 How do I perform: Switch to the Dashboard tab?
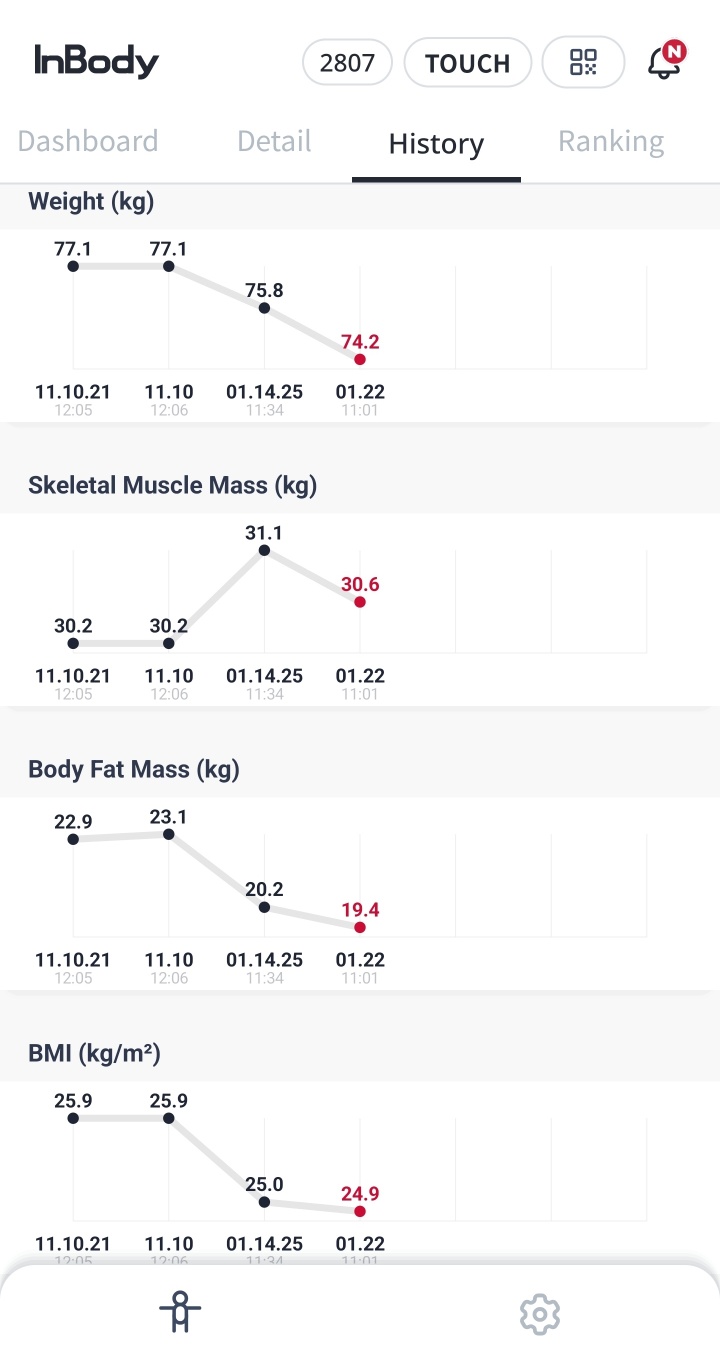tap(88, 141)
